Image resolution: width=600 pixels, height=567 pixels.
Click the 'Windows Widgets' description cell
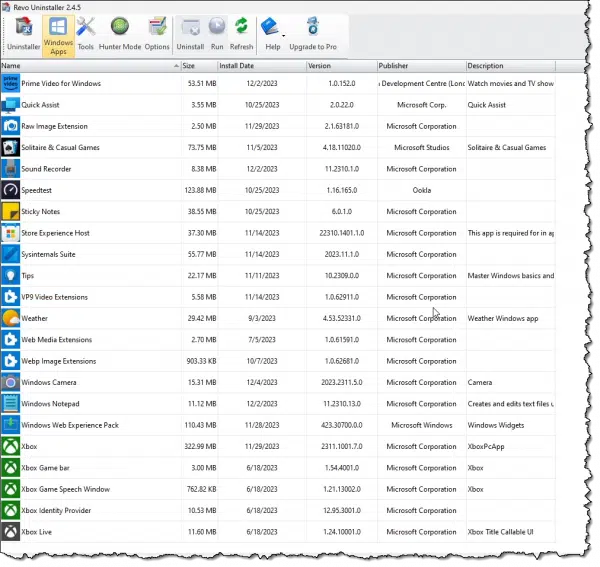coord(496,425)
